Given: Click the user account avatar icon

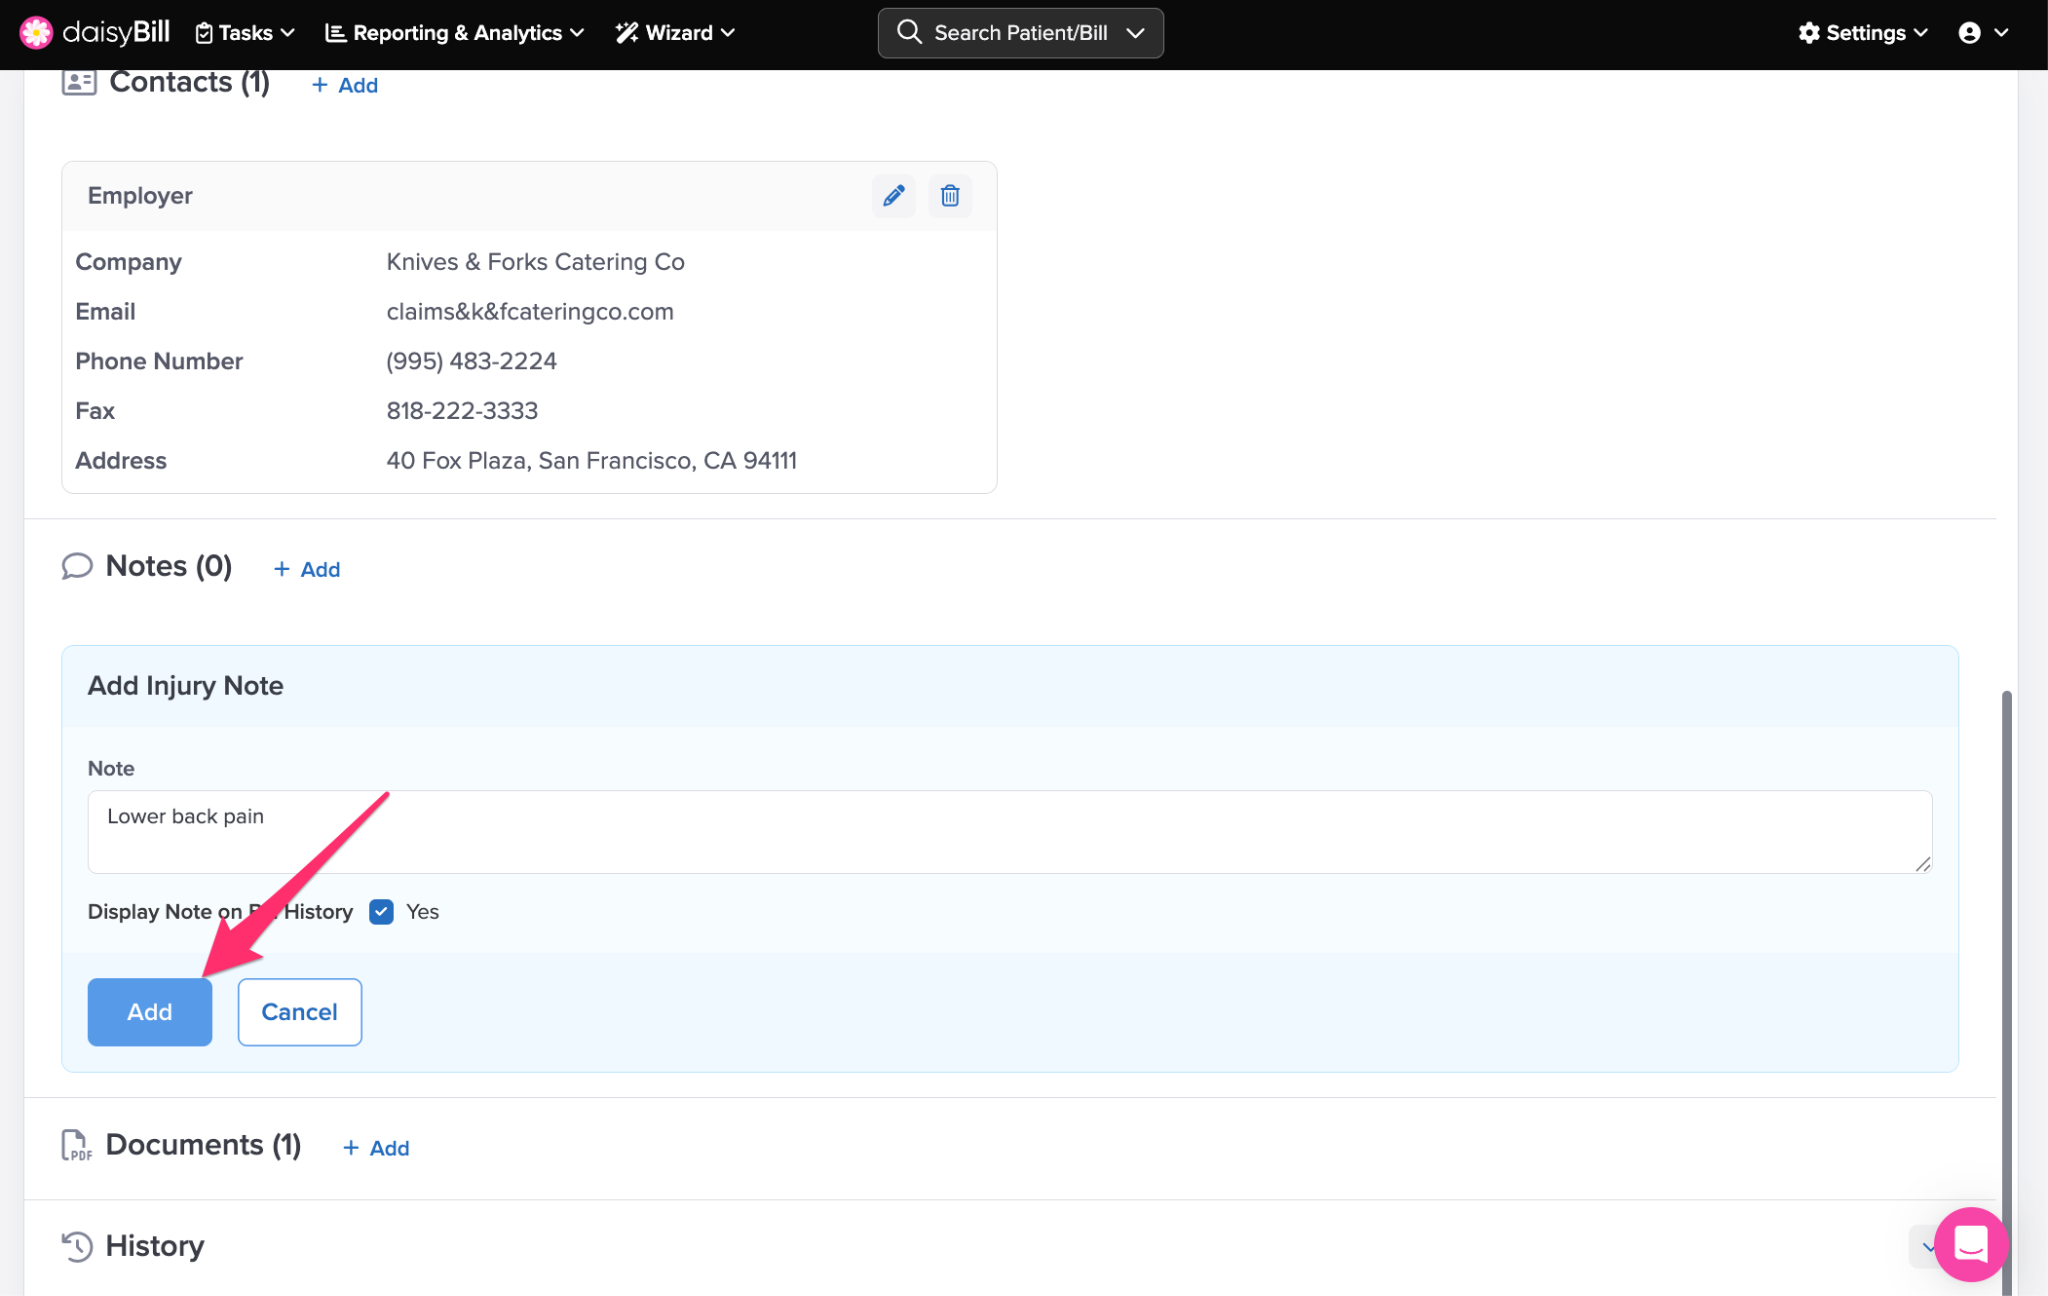Looking at the screenshot, I should click(x=1969, y=33).
